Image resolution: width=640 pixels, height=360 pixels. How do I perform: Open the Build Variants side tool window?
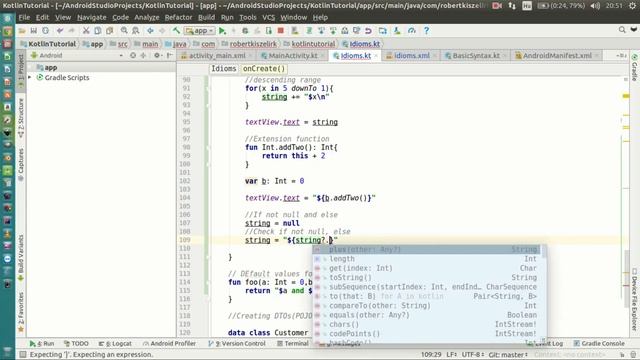point(21,257)
